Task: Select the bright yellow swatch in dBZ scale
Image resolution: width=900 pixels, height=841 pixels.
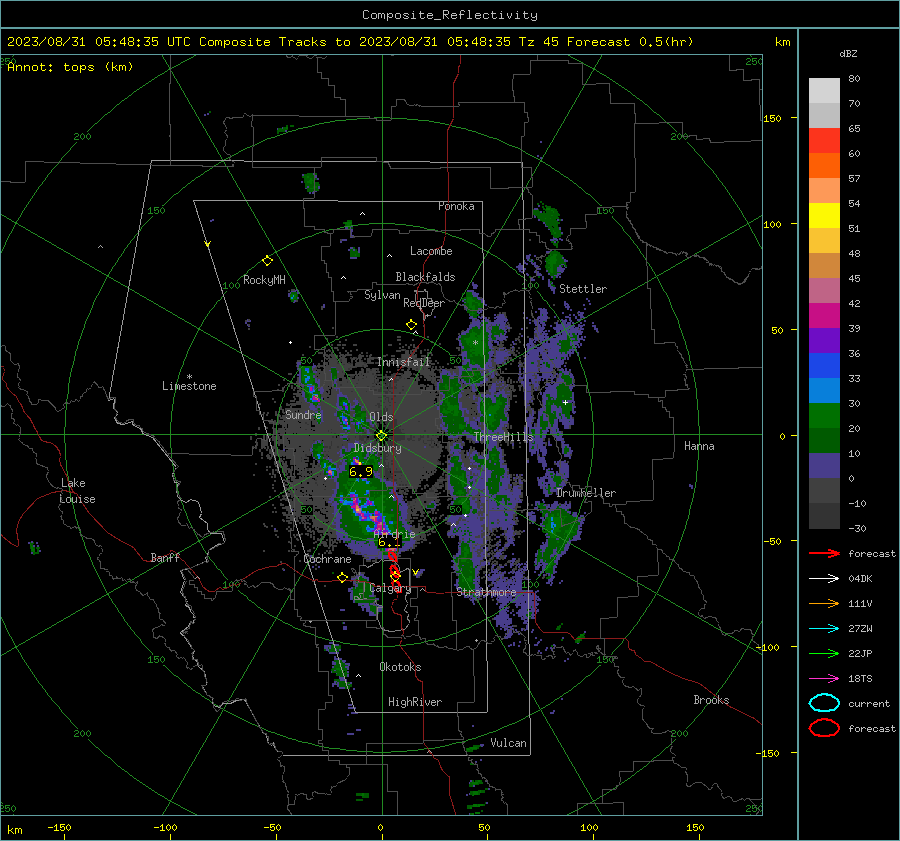Action: pyautogui.click(x=824, y=215)
